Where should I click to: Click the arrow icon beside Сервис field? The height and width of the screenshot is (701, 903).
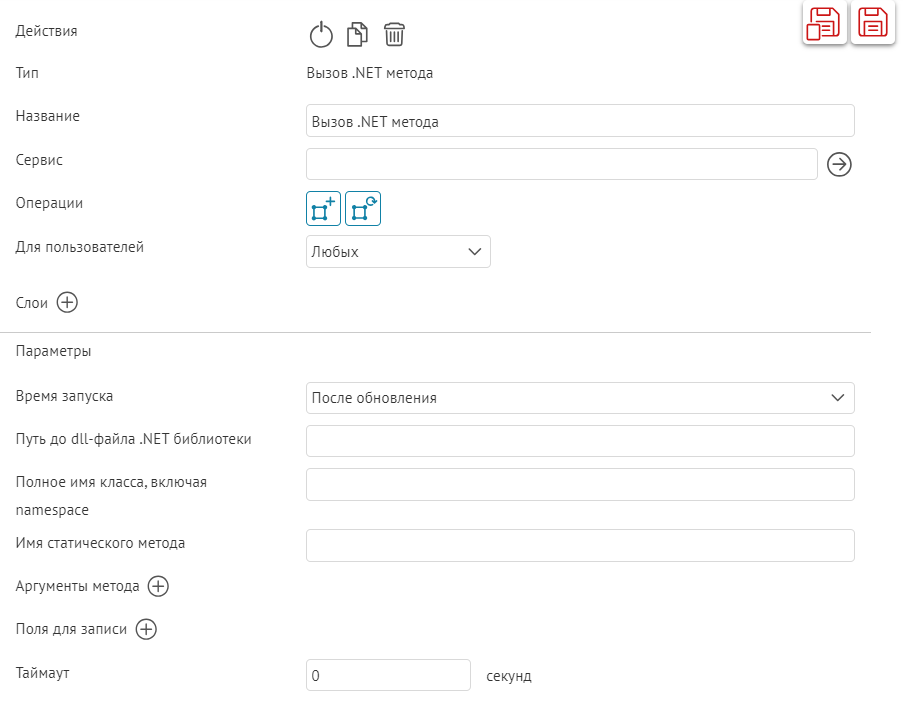coord(840,164)
